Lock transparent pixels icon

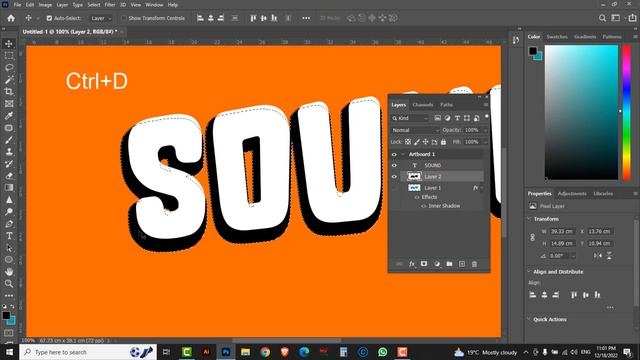coord(408,142)
